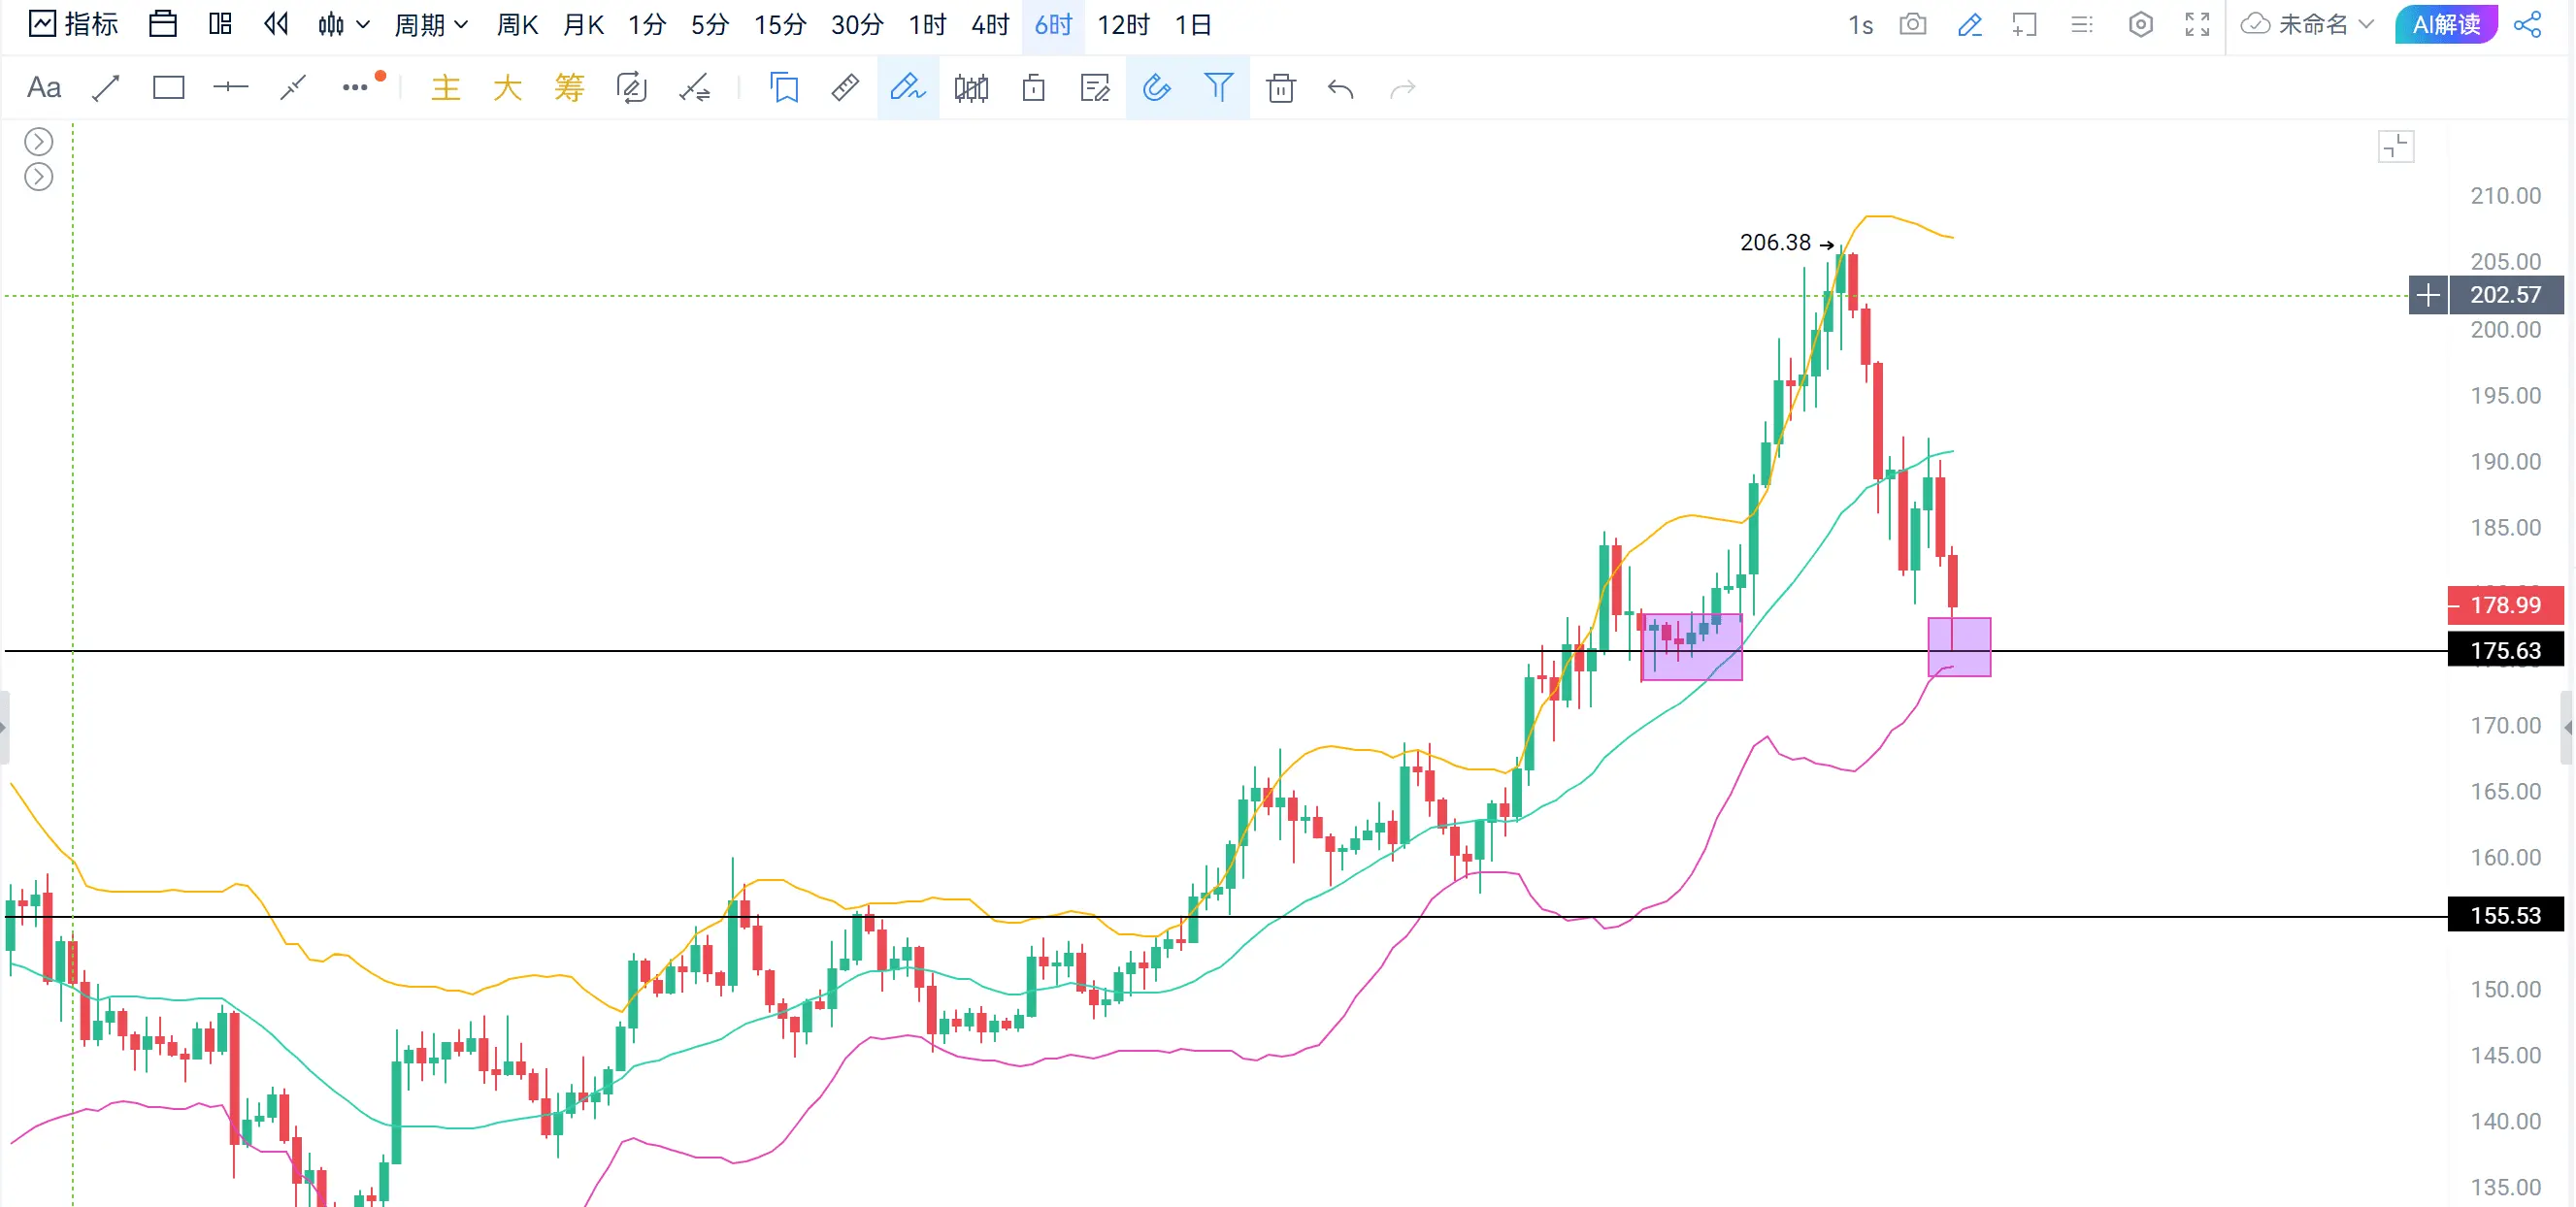Click the candlestick bars pattern icon
Image resolution: width=2576 pixels, height=1207 pixels.
pyautogui.click(x=971, y=88)
